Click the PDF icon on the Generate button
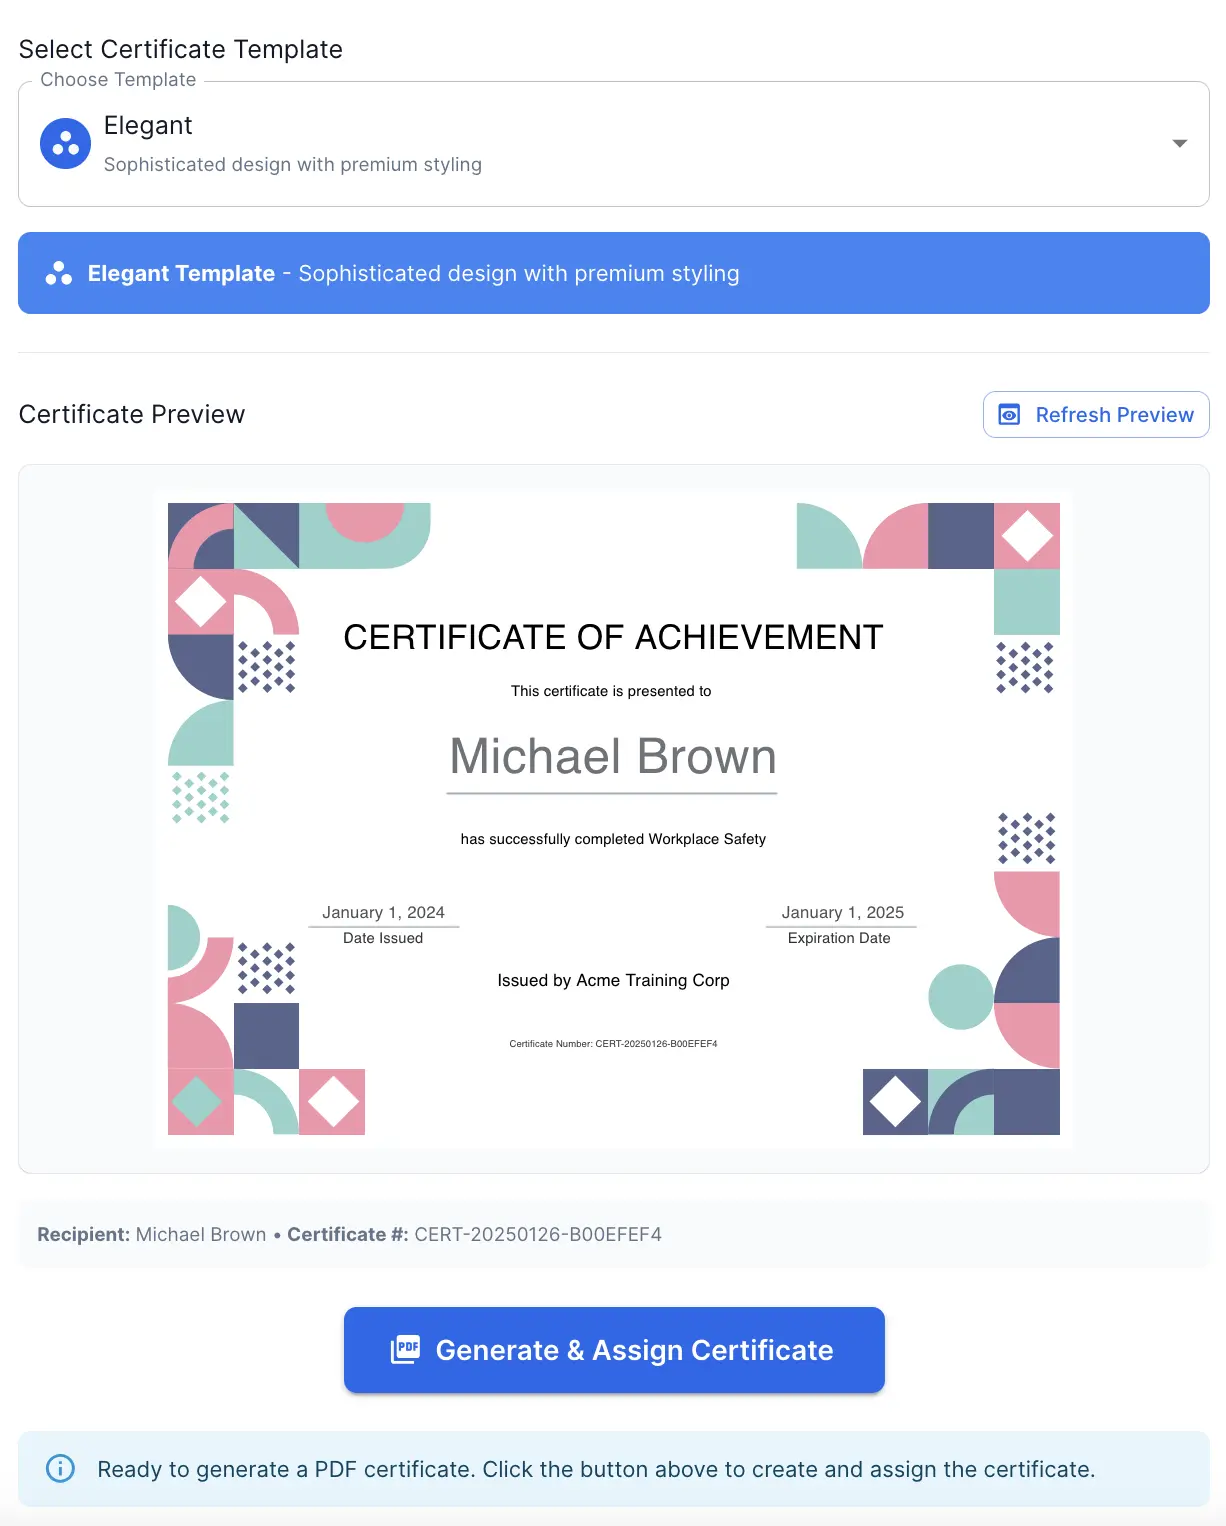The width and height of the screenshot is (1226, 1526). (405, 1349)
